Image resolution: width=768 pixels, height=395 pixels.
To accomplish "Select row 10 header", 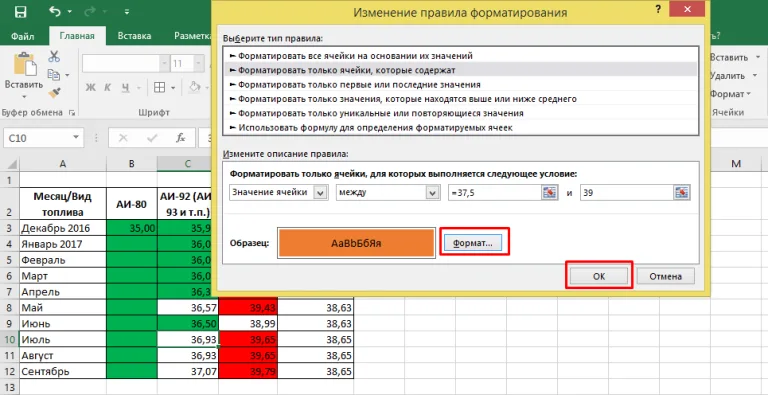I will pyautogui.click(x=10, y=339).
